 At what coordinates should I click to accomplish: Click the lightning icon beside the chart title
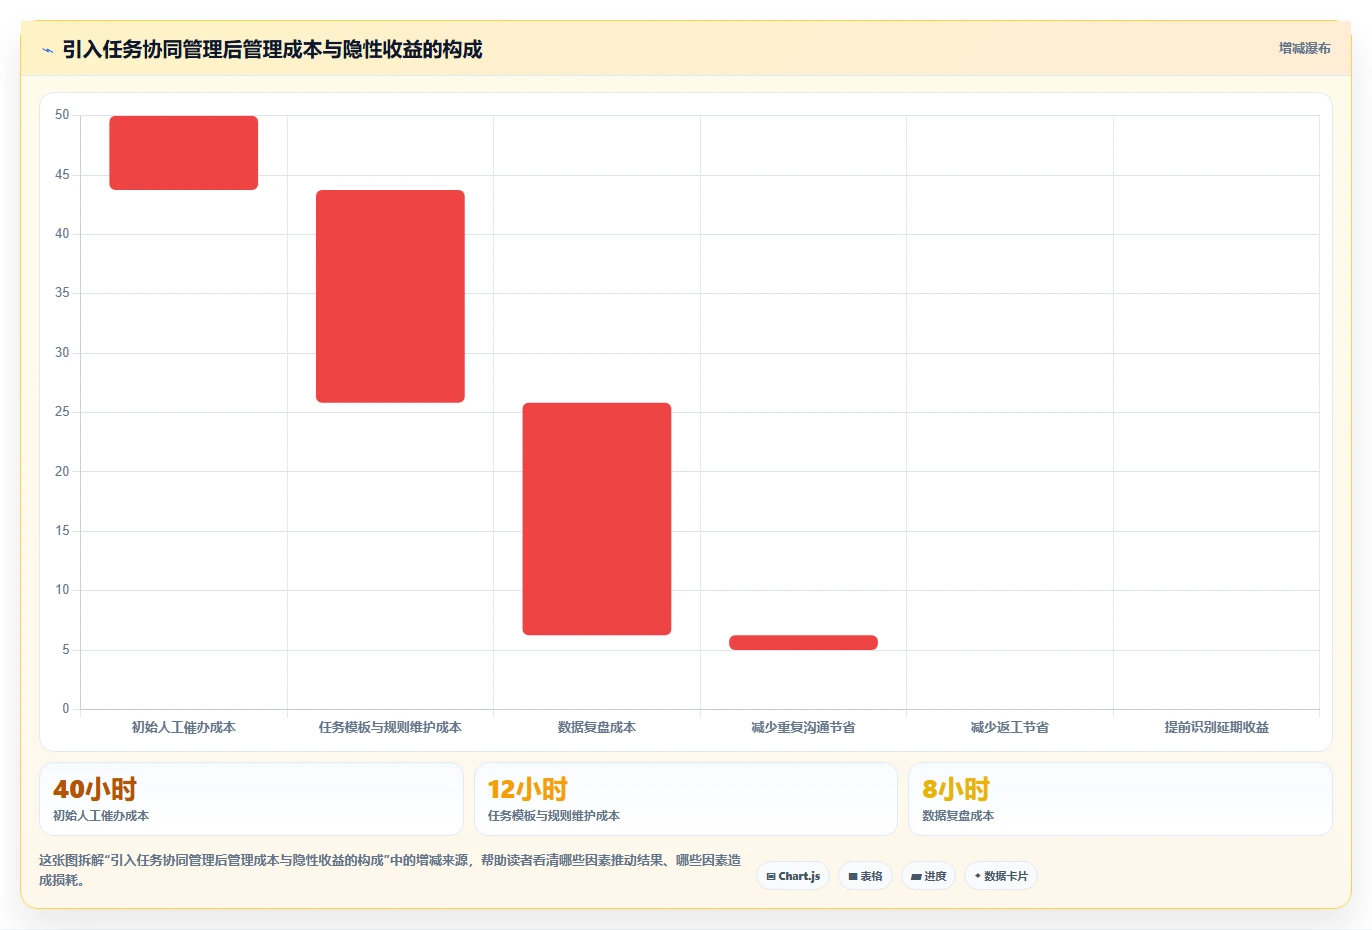47,50
